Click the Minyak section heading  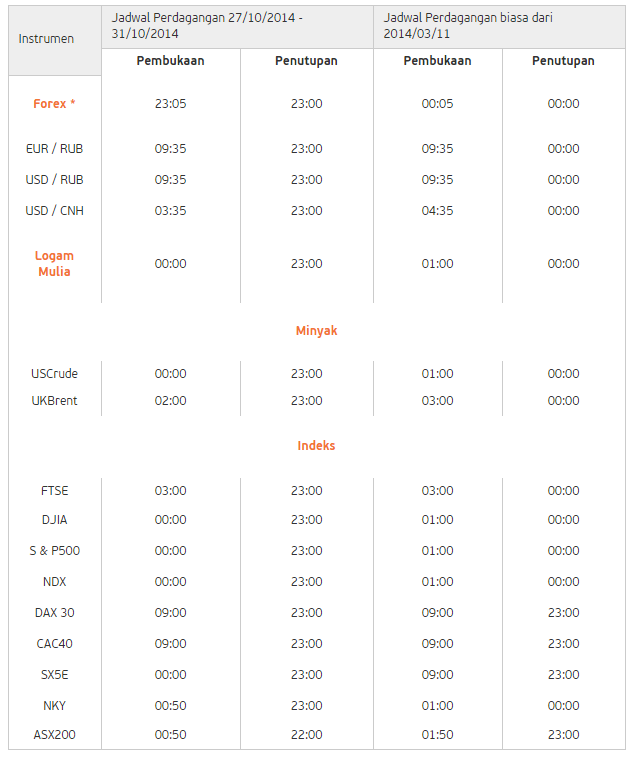click(x=316, y=331)
